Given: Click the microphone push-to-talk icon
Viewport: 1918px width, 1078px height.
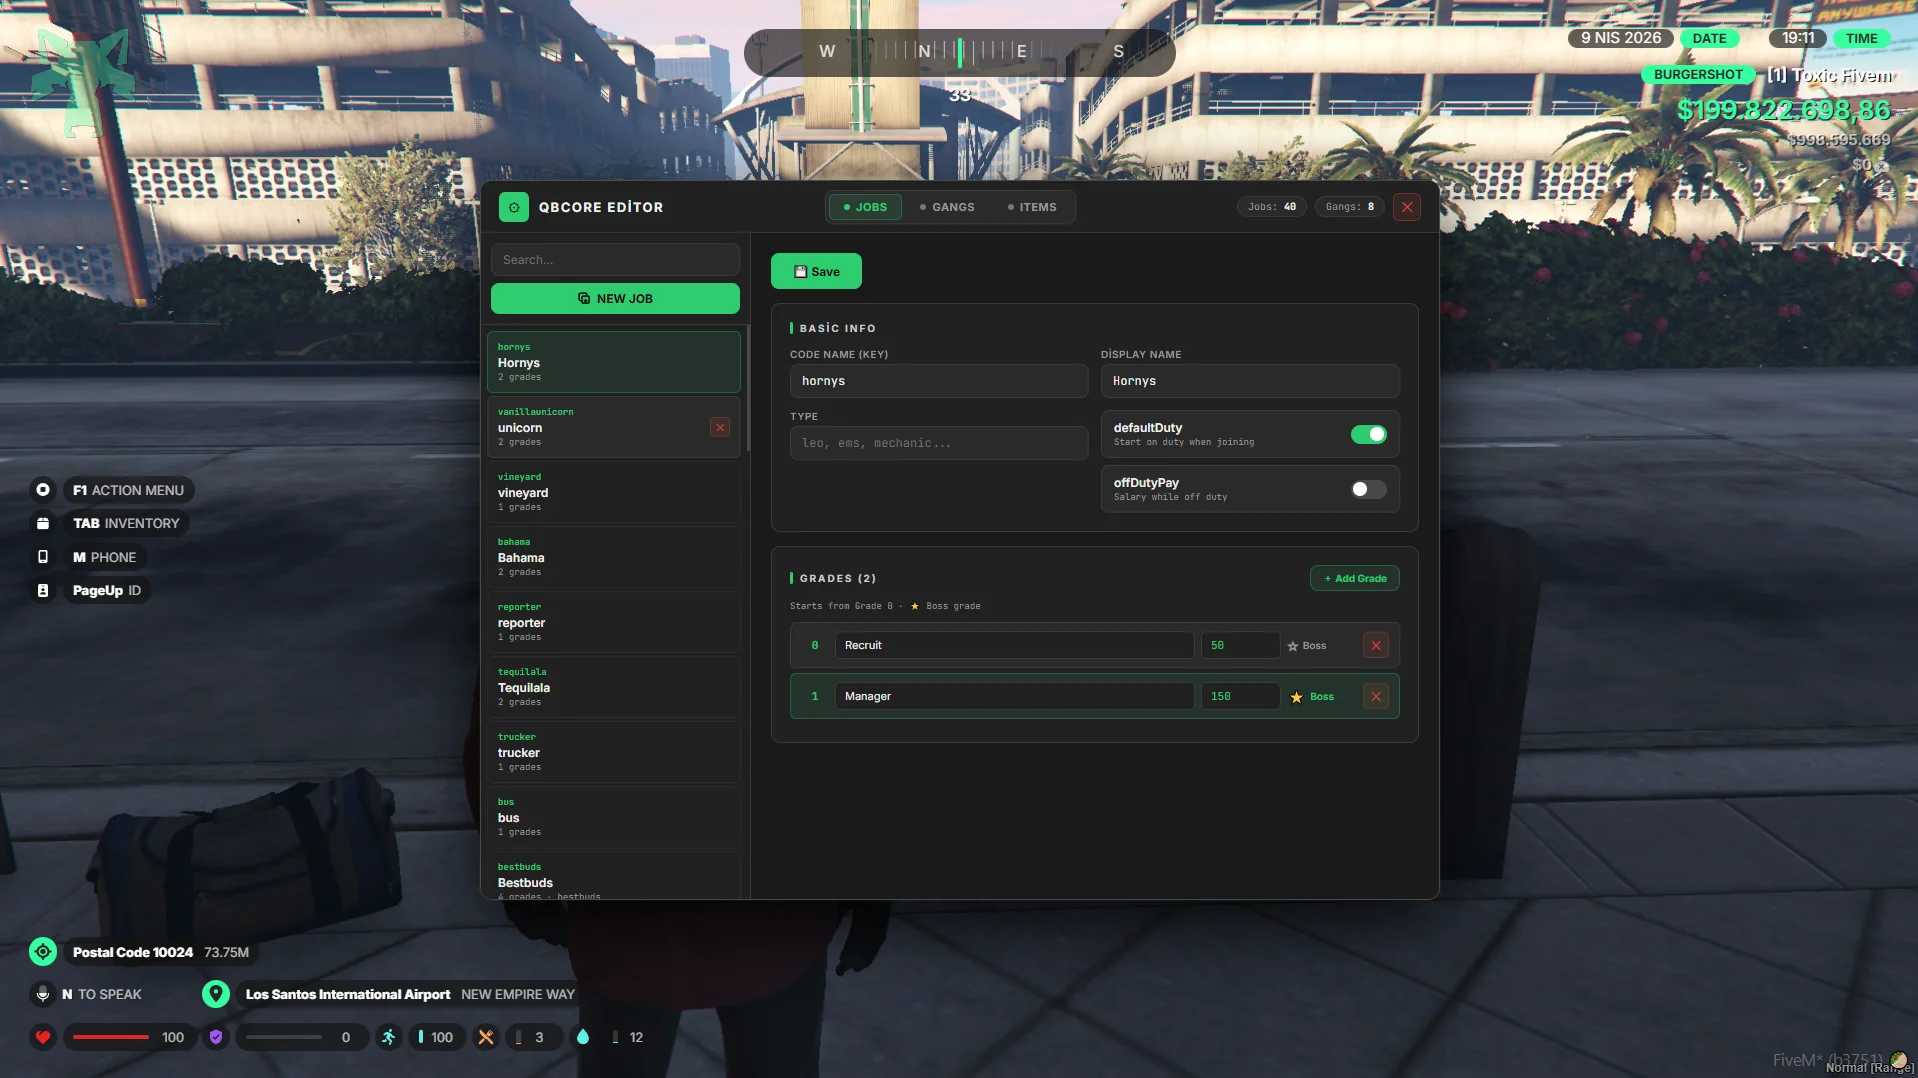Looking at the screenshot, I should [x=43, y=994].
